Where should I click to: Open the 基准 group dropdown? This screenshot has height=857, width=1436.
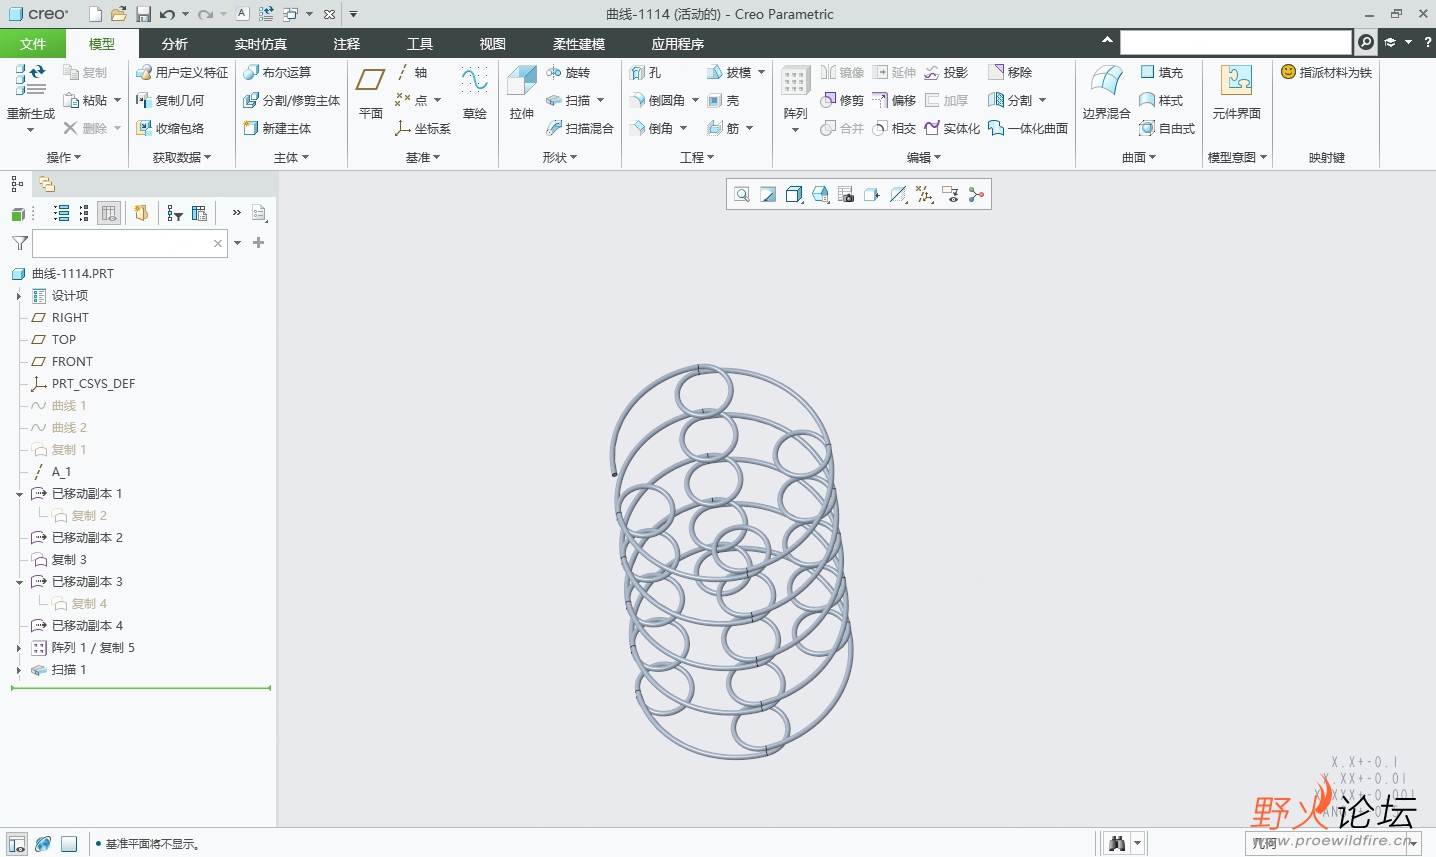click(423, 157)
